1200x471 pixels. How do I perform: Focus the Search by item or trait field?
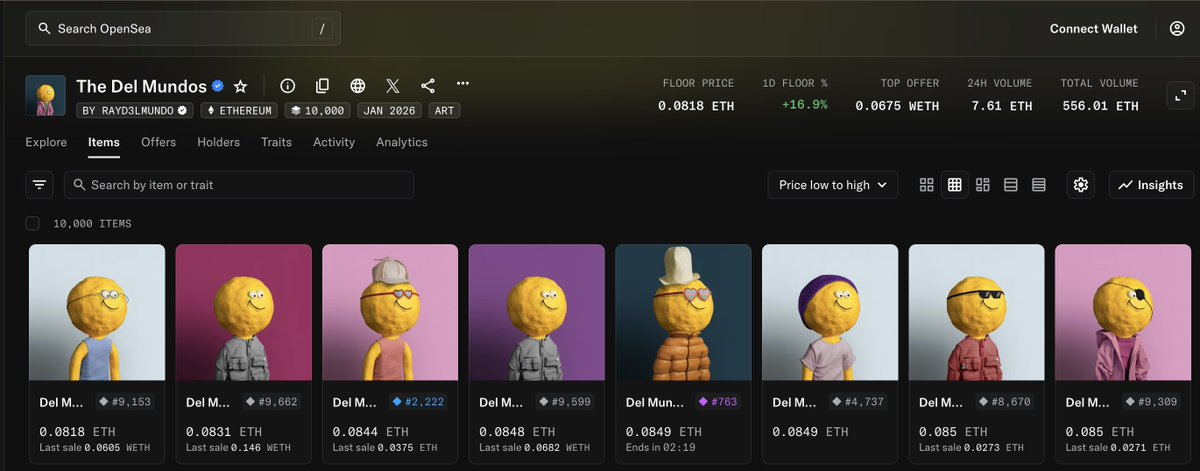239,185
